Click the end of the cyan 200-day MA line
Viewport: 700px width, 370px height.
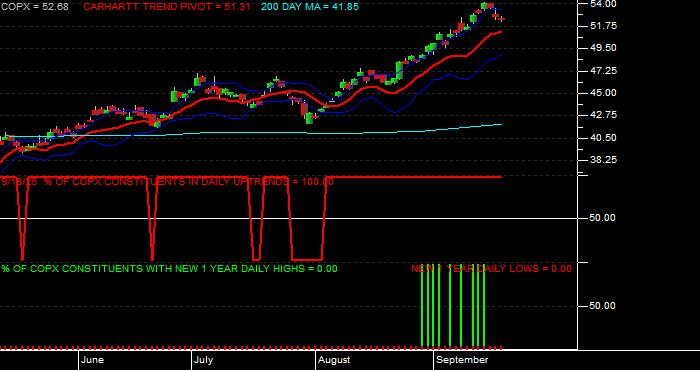[501, 125]
